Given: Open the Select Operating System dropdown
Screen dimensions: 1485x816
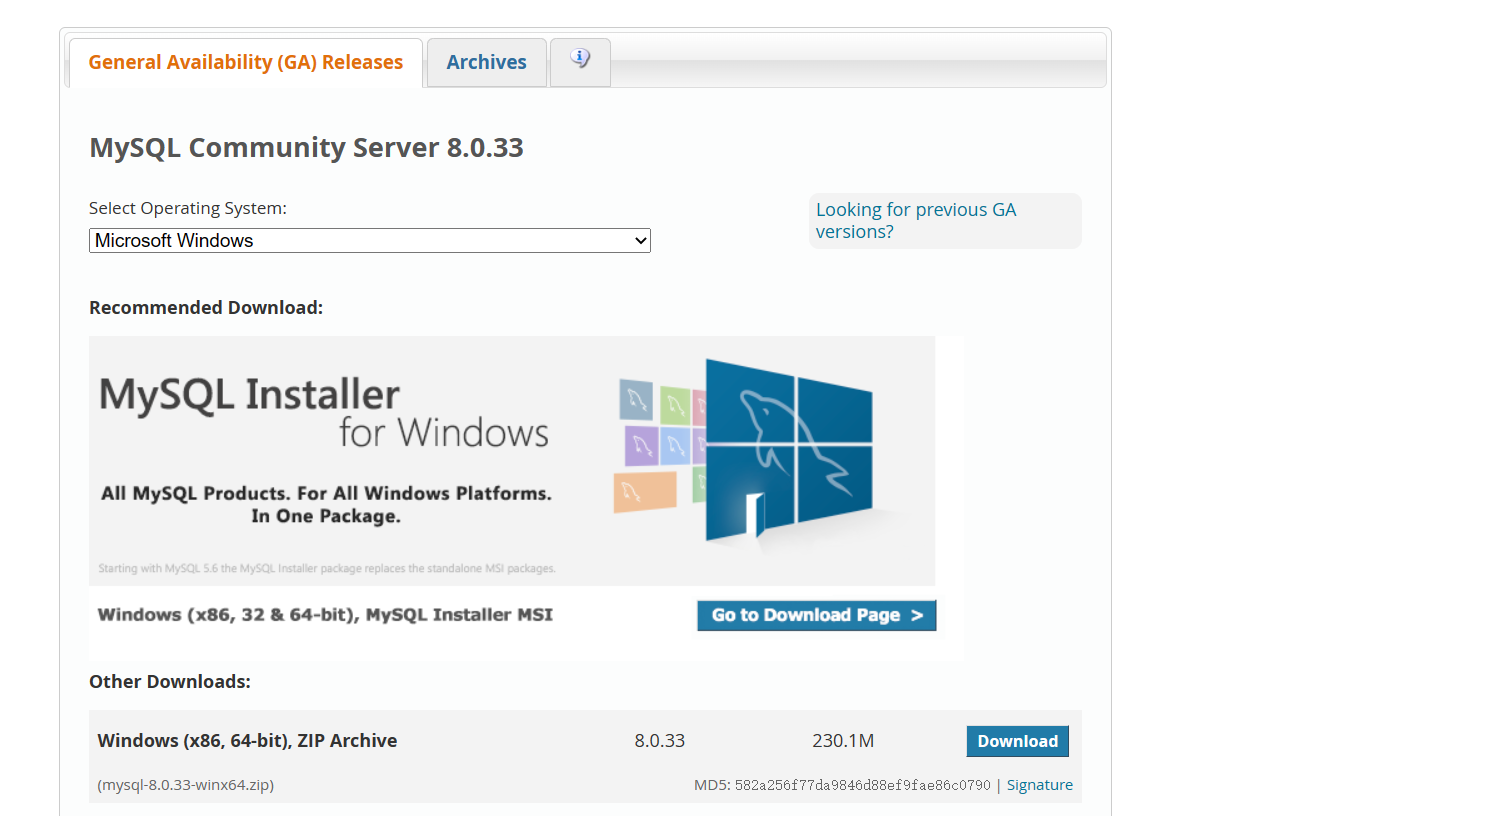Looking at the screenshot, I should 370,241.
